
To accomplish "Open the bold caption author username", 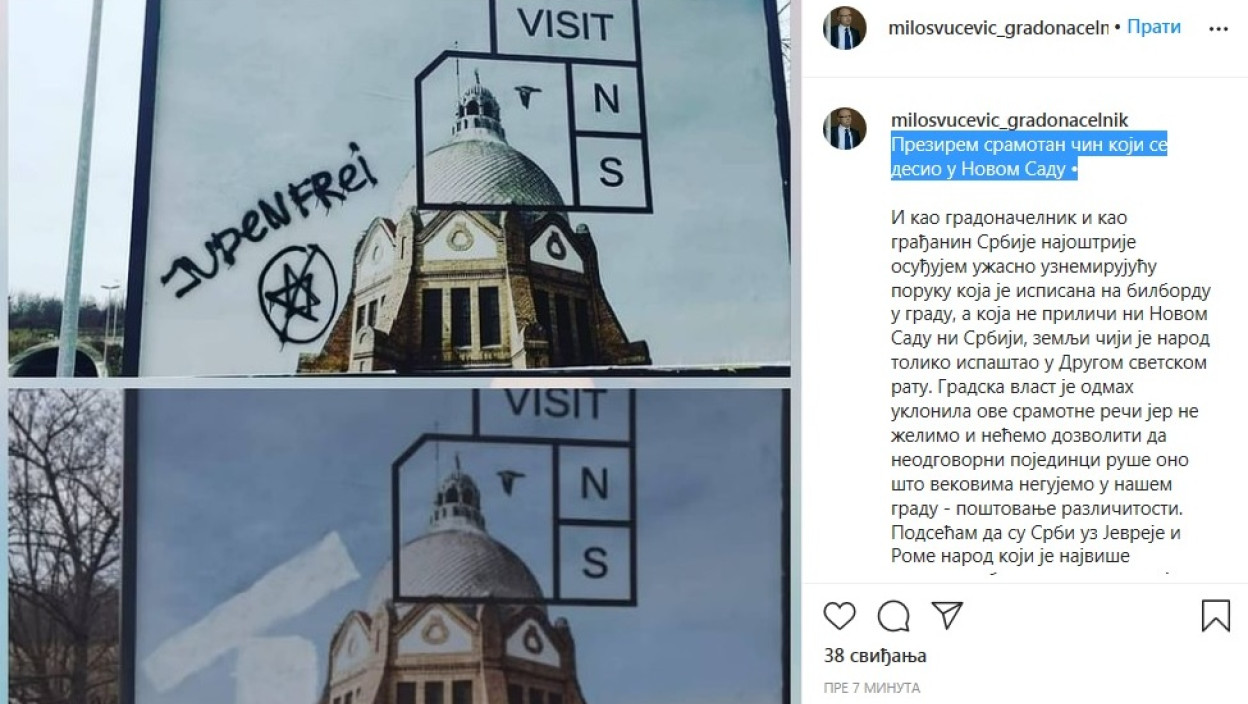I will pyautogui.click(x=1010, y=120).
